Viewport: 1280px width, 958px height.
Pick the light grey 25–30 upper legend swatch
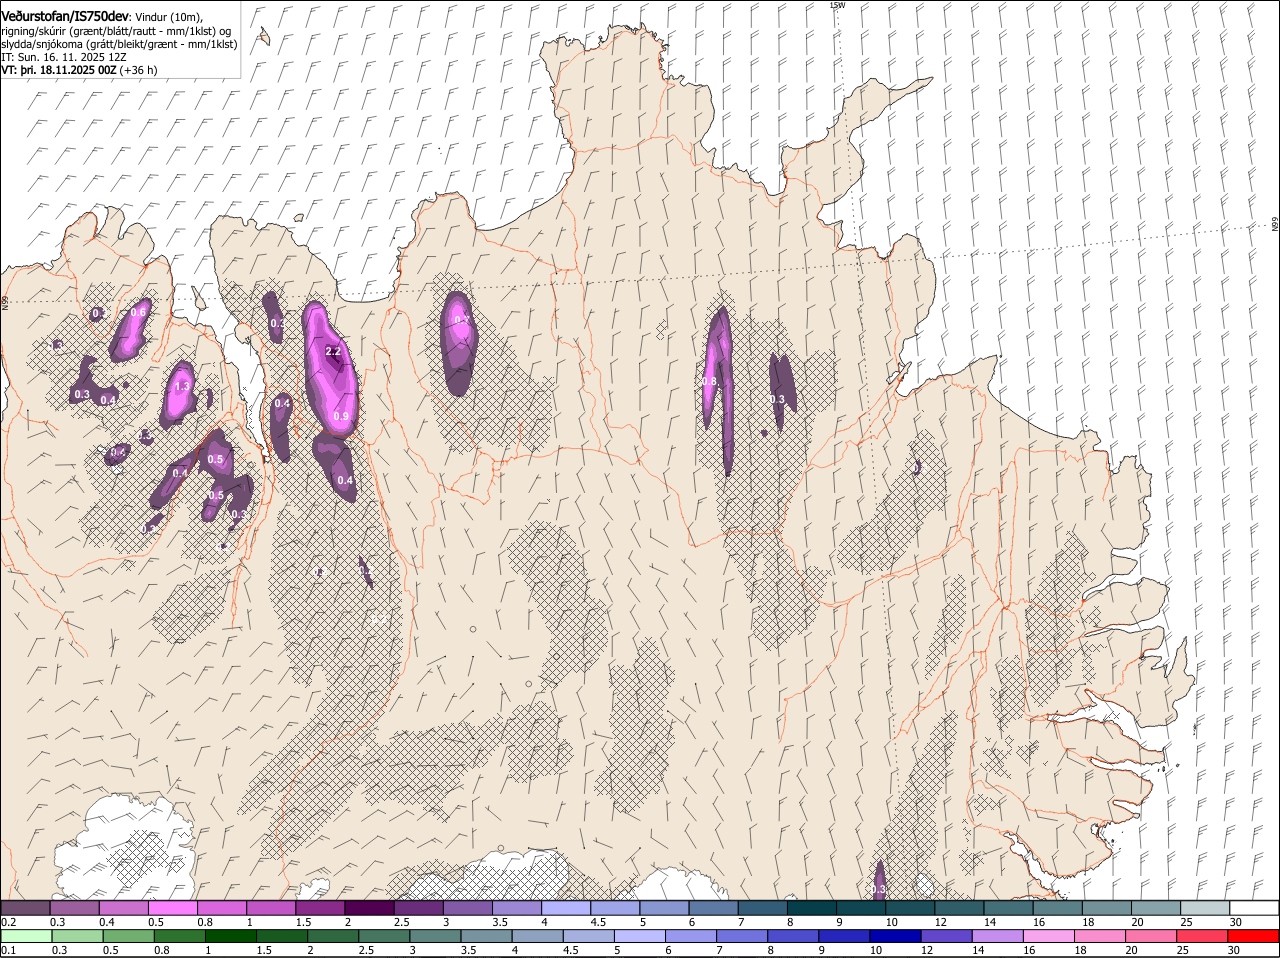pos(1205,908)
